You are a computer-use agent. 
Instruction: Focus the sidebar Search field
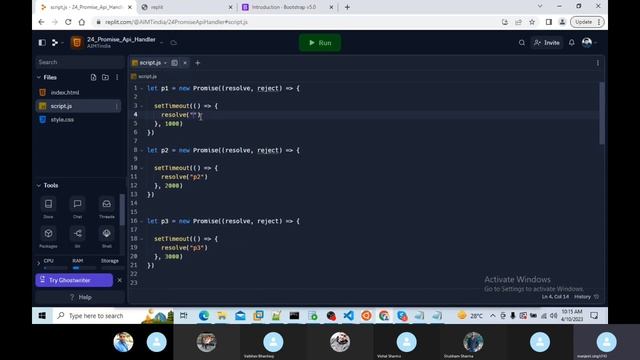79,62
